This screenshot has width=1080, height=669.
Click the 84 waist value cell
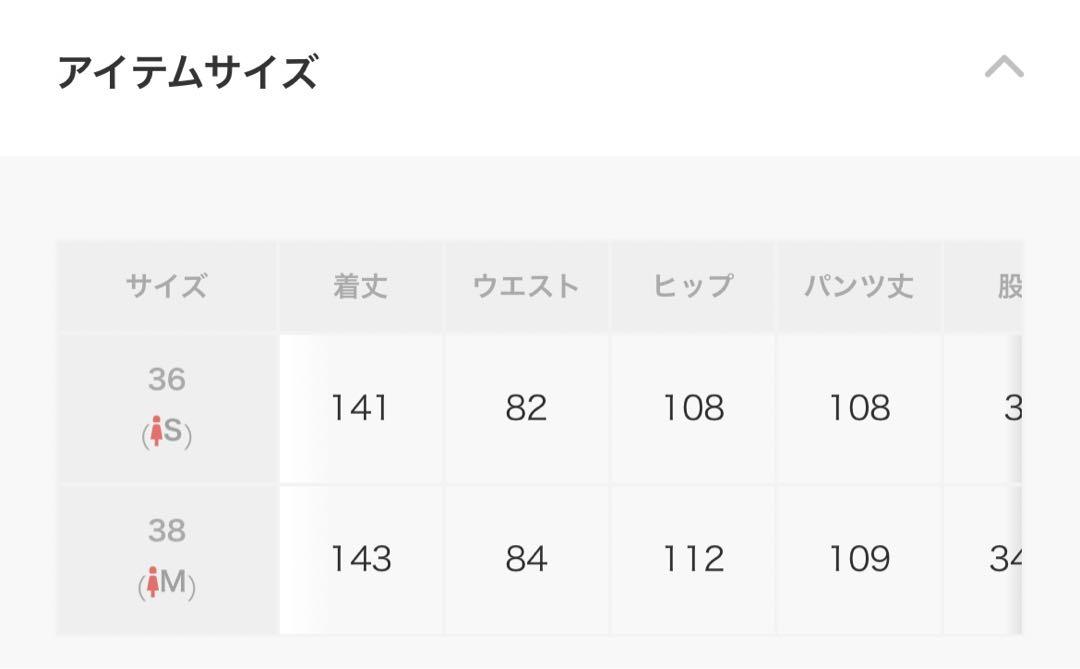[x=527, y=560]
